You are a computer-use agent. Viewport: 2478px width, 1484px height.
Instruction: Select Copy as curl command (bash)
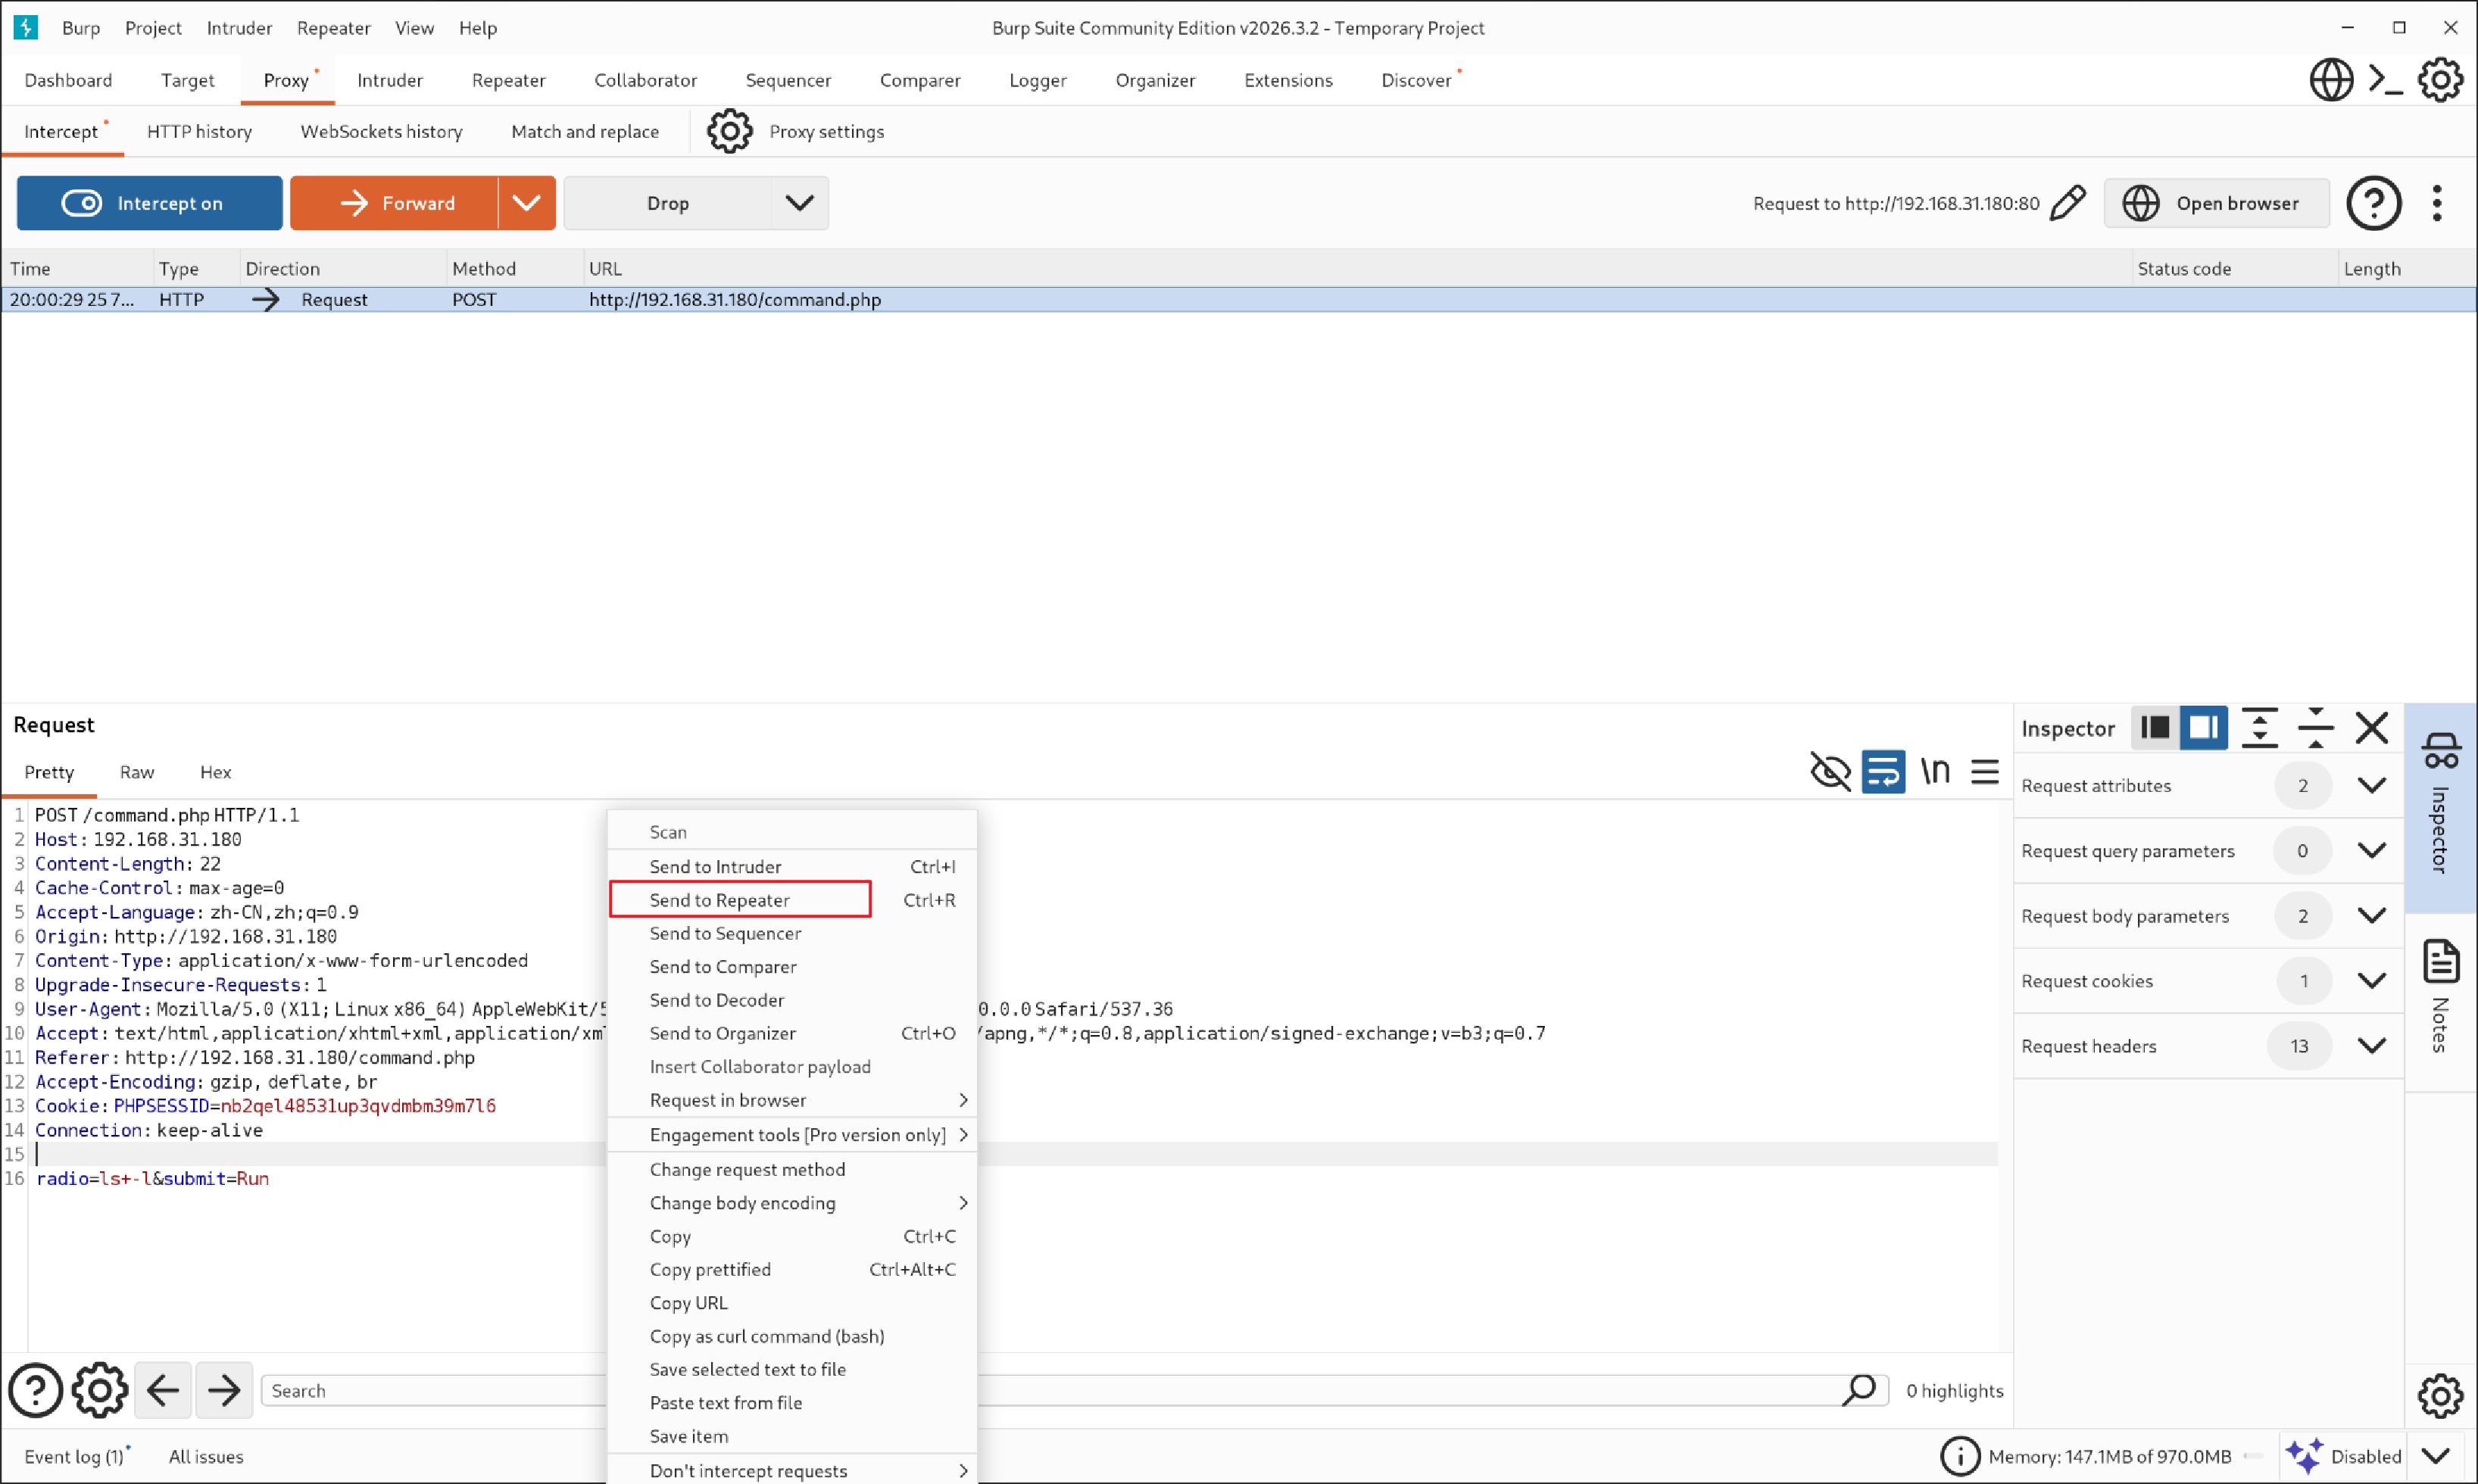[792, 1336]
